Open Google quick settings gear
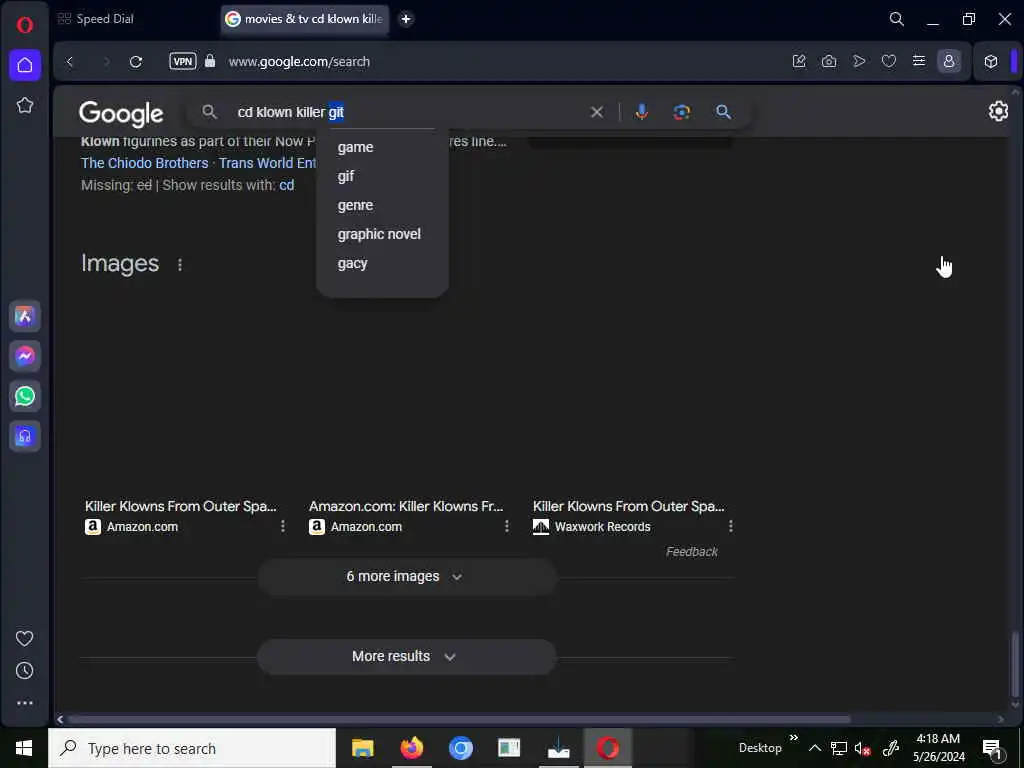The image size is (1024, 768). point(998,112)
